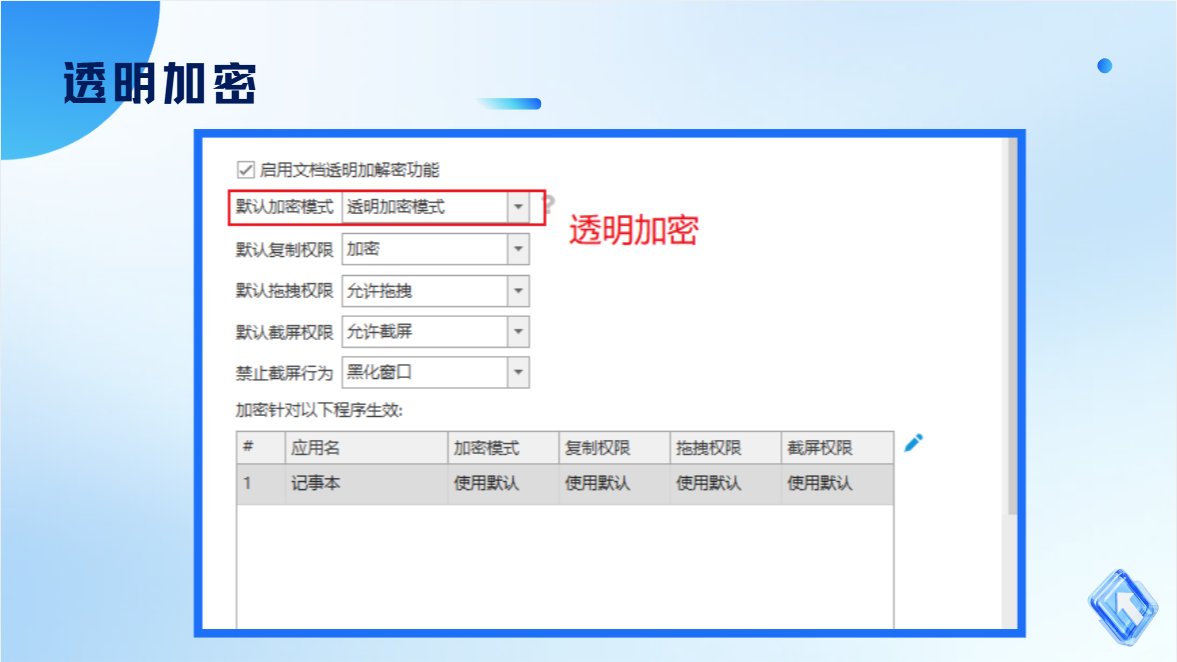Click the 加密针对以下程序生效 label
This screenshot has height=662, width=1177.
[319, 411]
